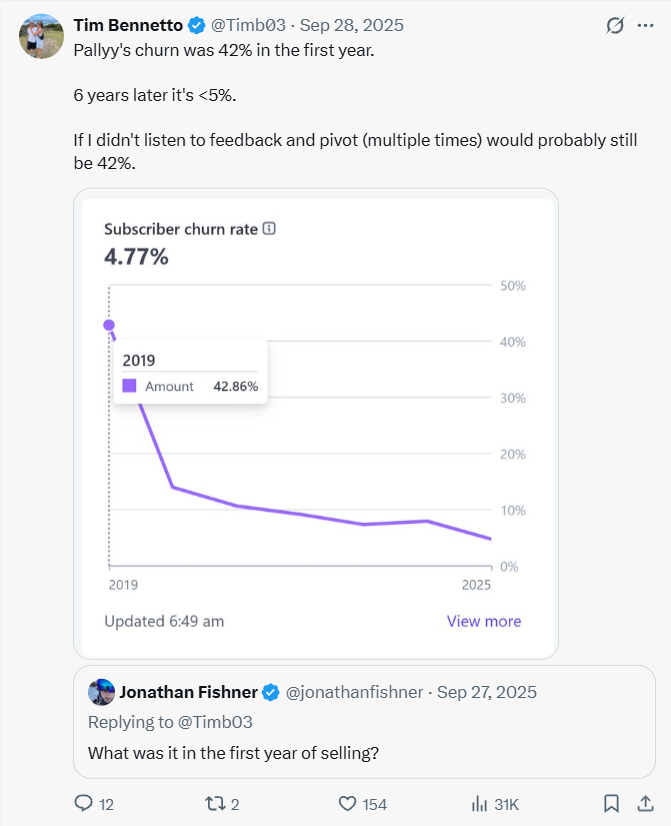Click the purple Amount legend swatch

[129, 386]
